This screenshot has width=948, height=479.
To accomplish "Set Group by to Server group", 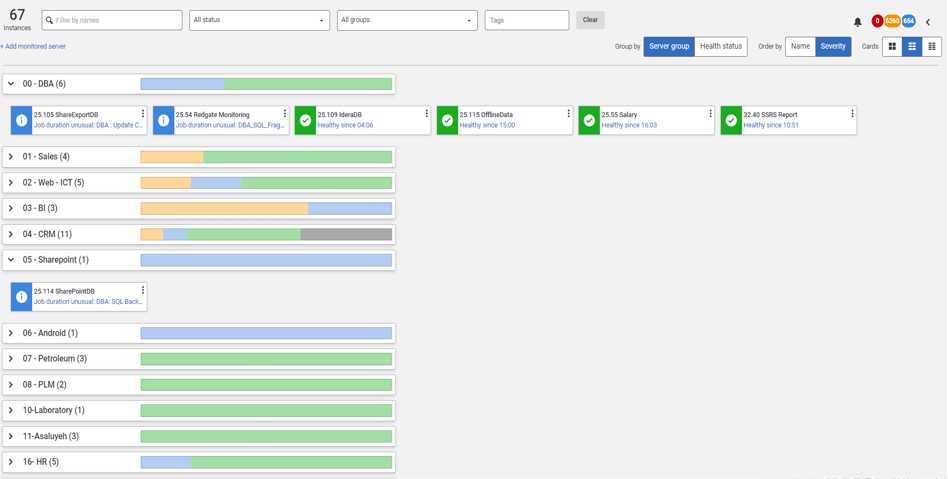I will click(x=669, y=46).
